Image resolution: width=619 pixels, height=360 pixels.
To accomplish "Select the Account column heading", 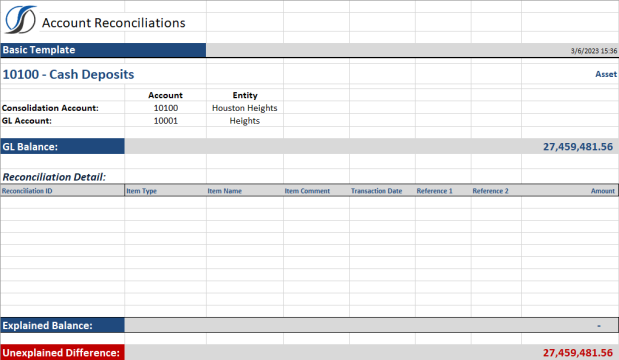I will click(165, 95).
